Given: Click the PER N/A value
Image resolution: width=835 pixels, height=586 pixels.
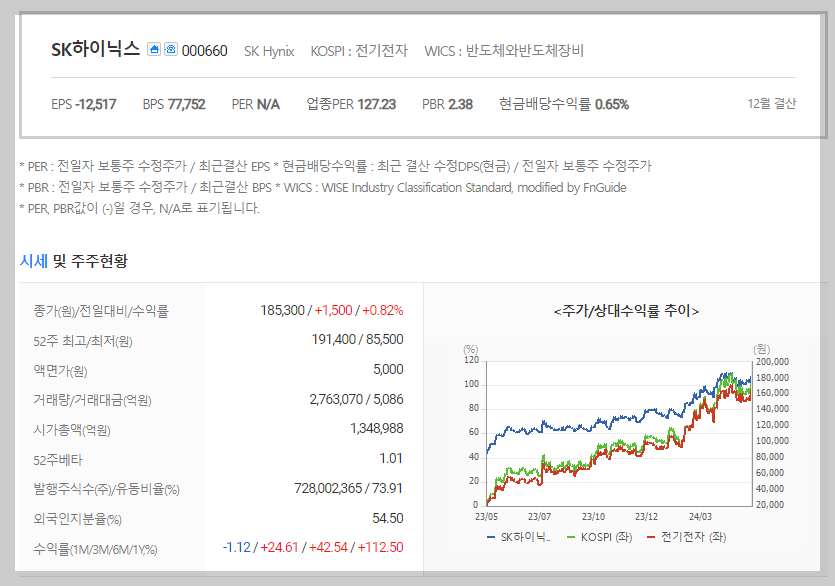Looking at the screenshot, I should coord(256,104).
